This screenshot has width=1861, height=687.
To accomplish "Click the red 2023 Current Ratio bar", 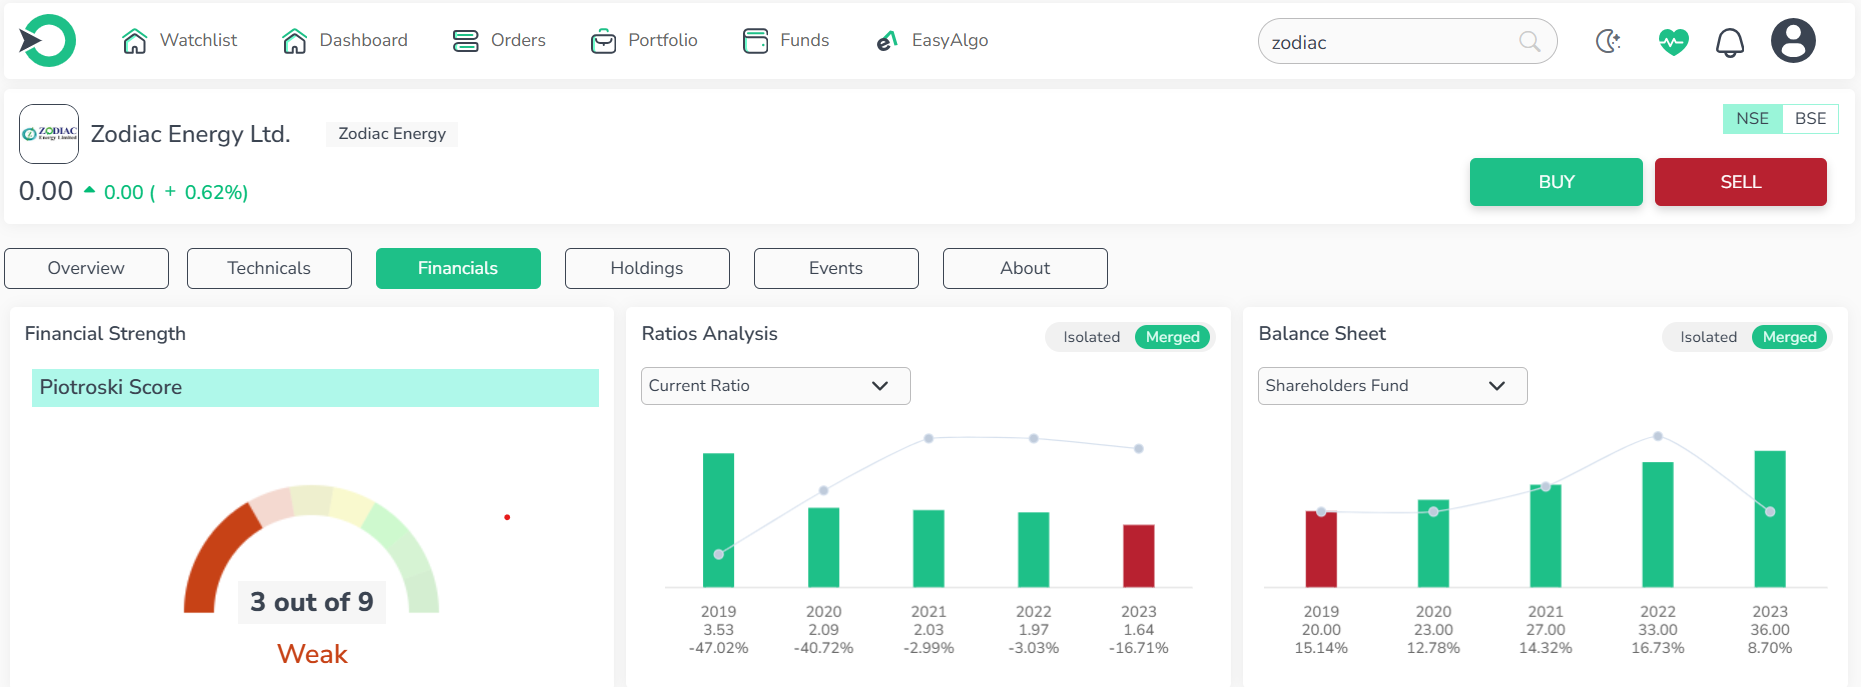I will [x=1138, y=556].
